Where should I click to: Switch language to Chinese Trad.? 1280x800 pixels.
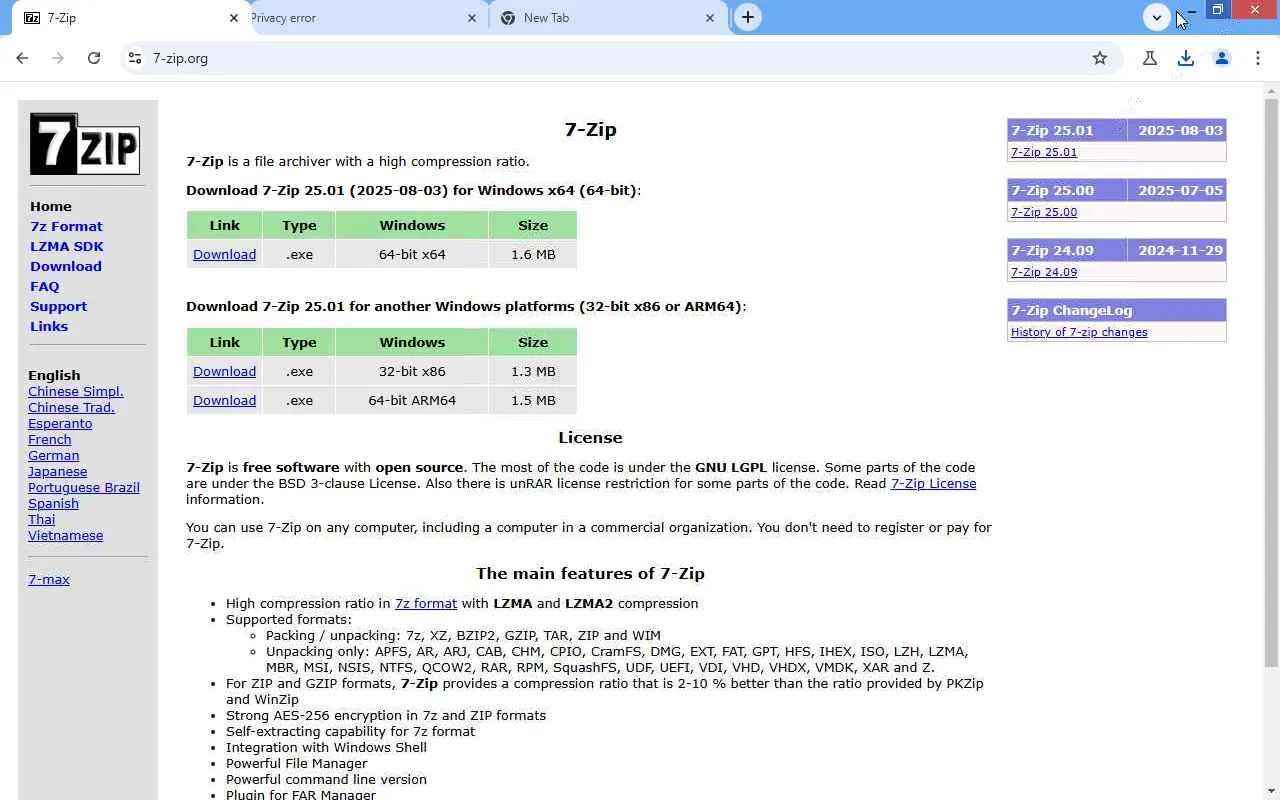(71, 407)
